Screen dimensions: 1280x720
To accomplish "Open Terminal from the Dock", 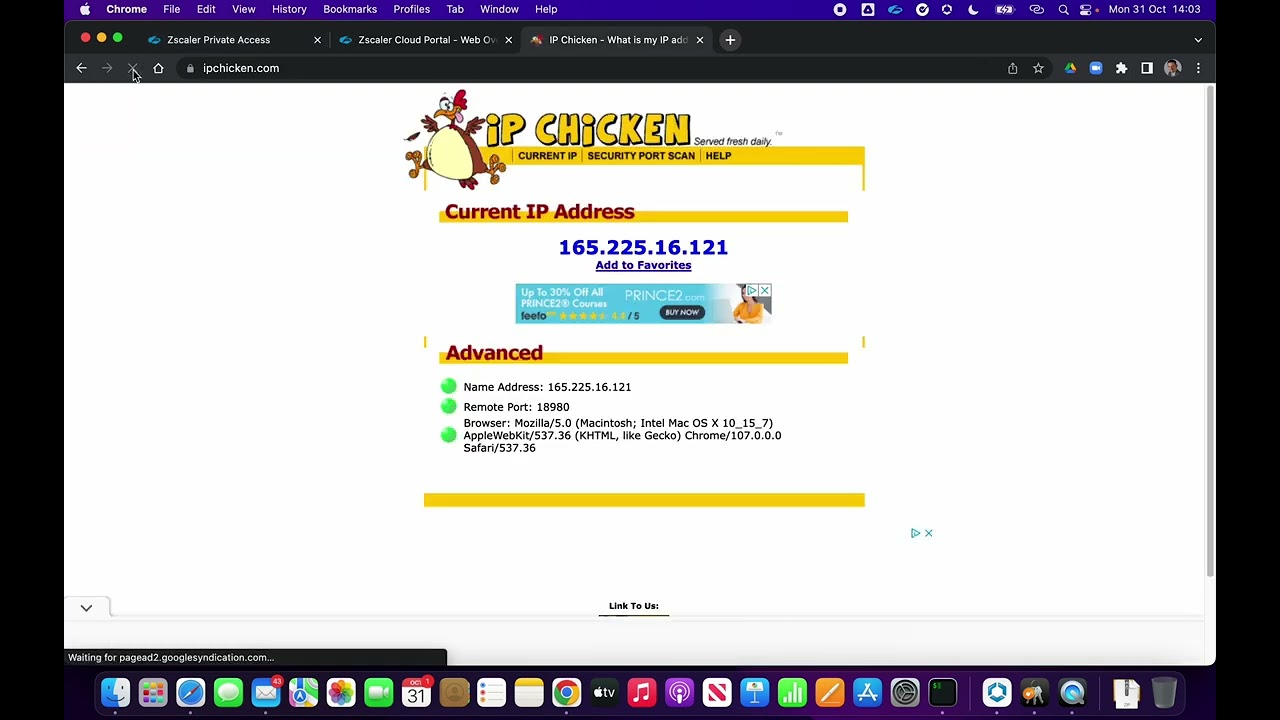I will (x=943, y=692).
